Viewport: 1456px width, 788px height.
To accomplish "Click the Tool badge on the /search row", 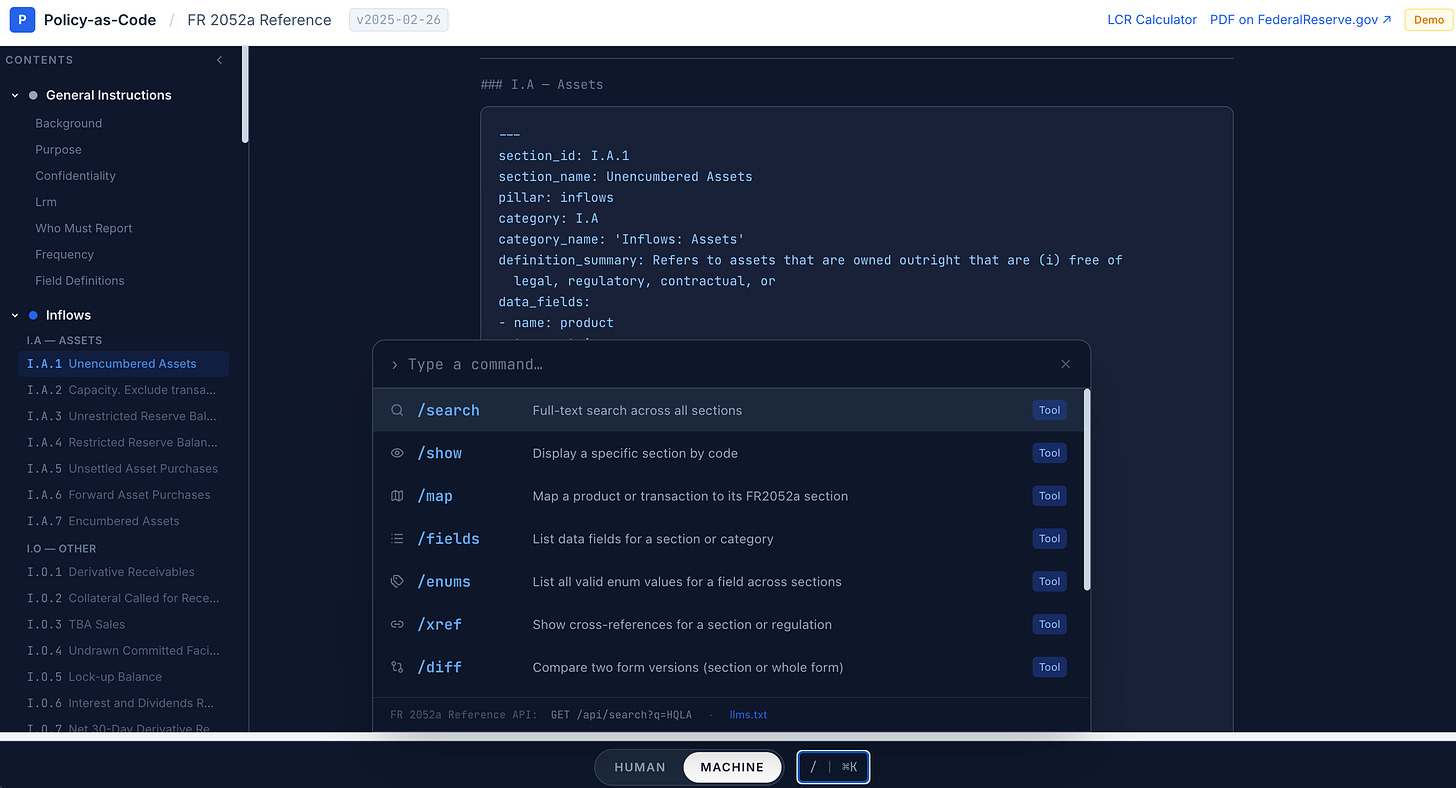I will point(1049,410).
